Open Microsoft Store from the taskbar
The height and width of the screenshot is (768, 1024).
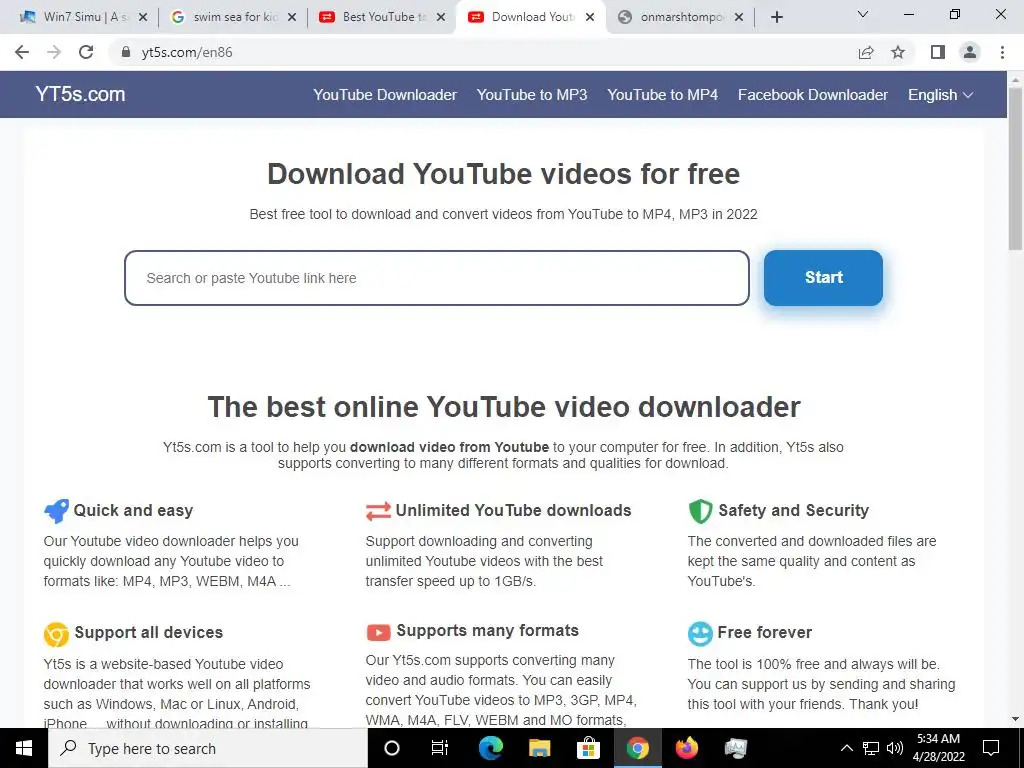(x=588, y=748)
